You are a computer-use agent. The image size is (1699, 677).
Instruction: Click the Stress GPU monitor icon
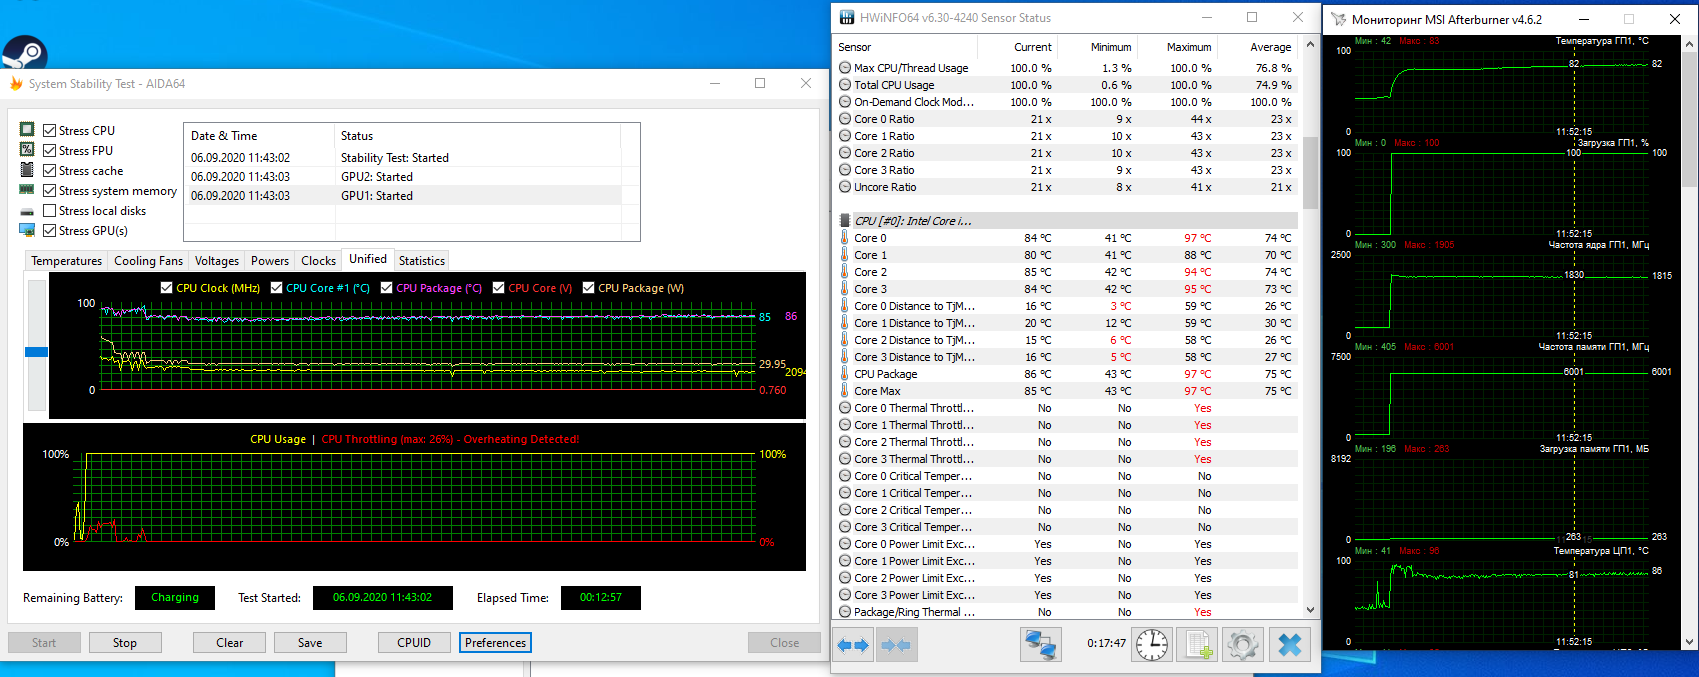[27, 230]
